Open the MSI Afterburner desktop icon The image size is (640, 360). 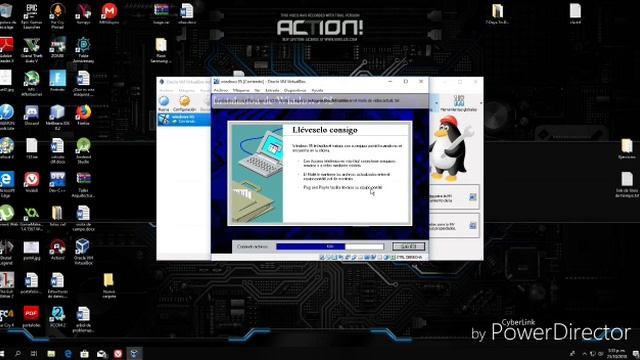tap(31, 84)
